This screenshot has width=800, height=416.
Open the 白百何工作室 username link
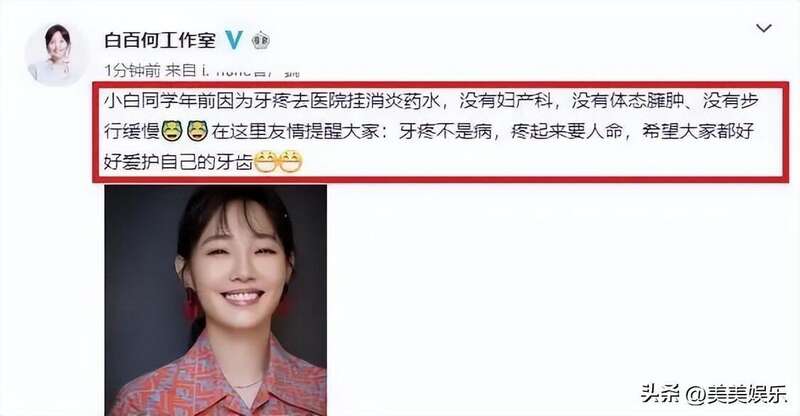[160, 40]
